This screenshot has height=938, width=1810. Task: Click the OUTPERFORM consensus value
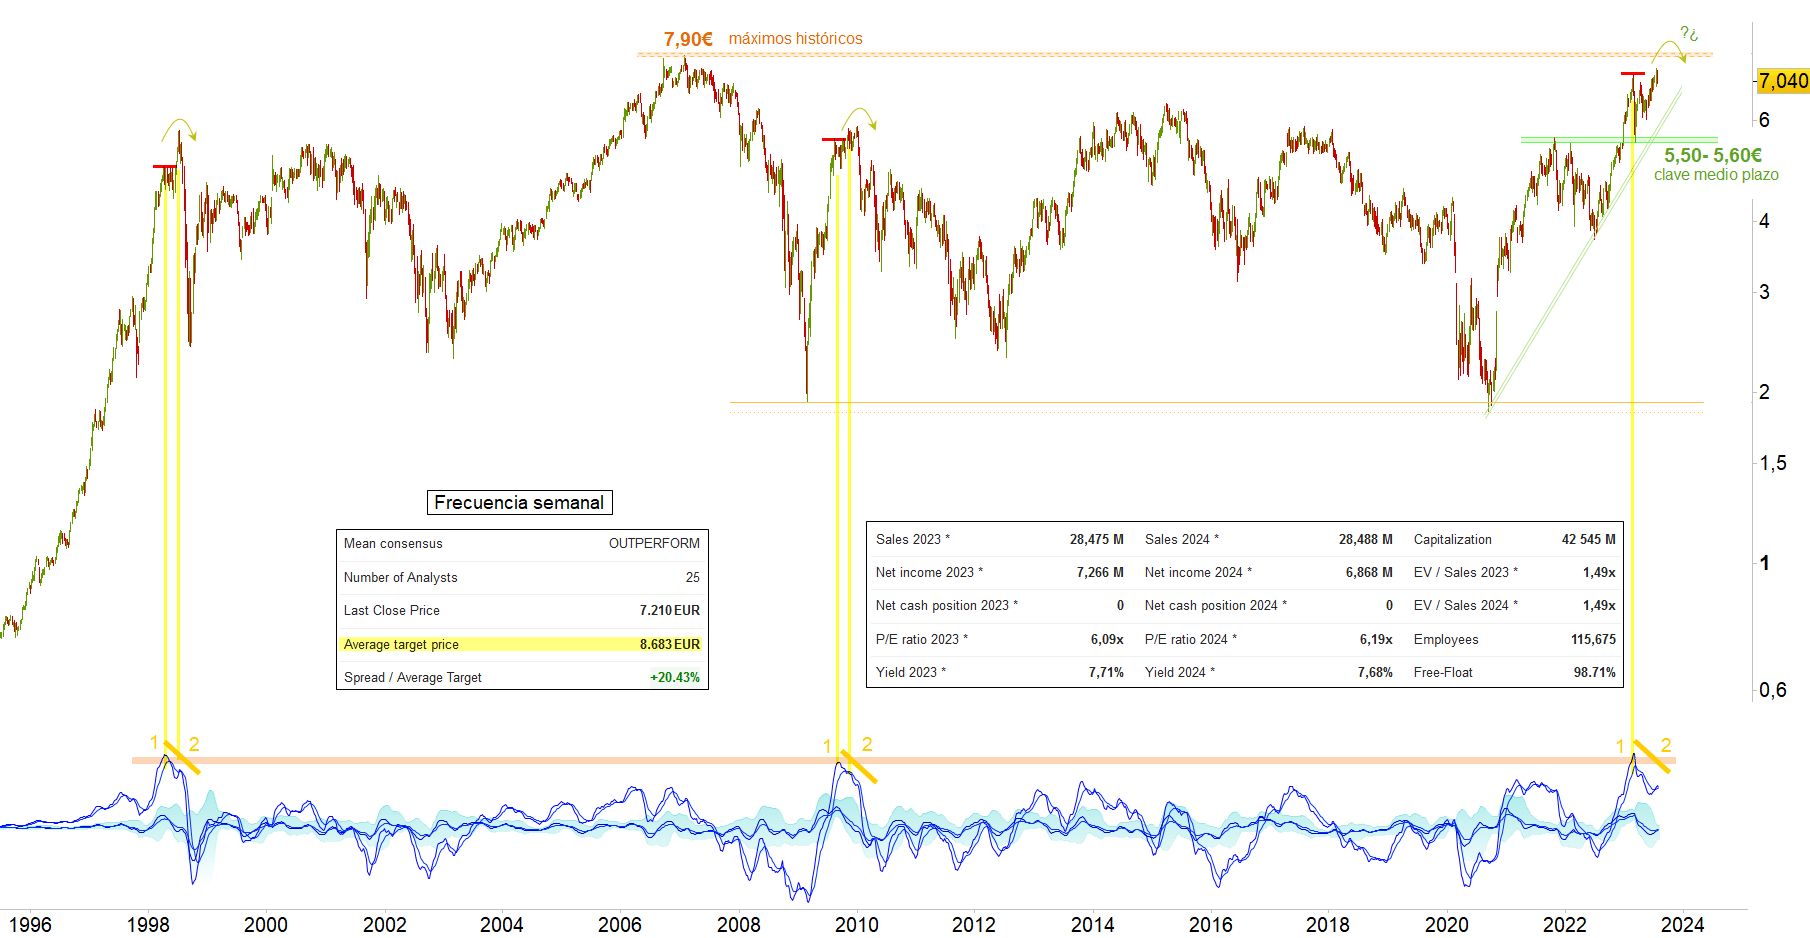(654, 544)
